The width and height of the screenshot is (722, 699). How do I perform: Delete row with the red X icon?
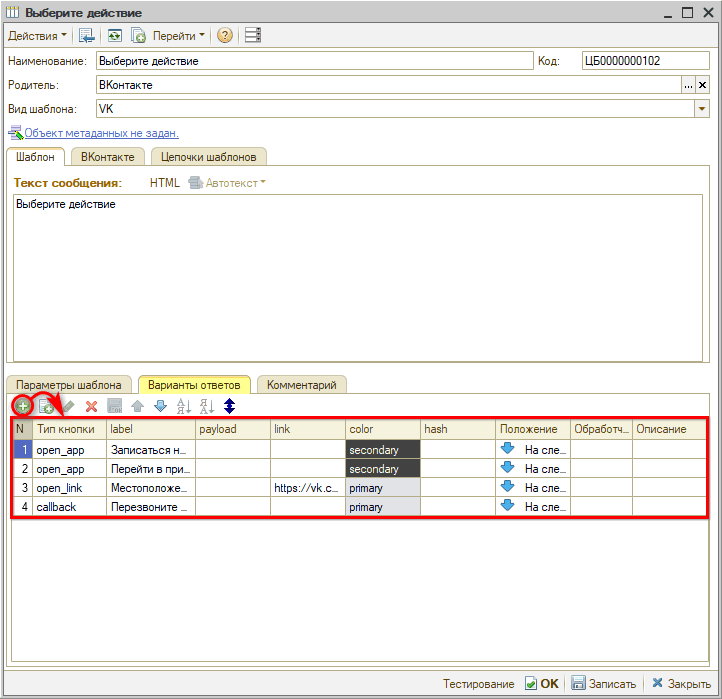click(91, 406)
